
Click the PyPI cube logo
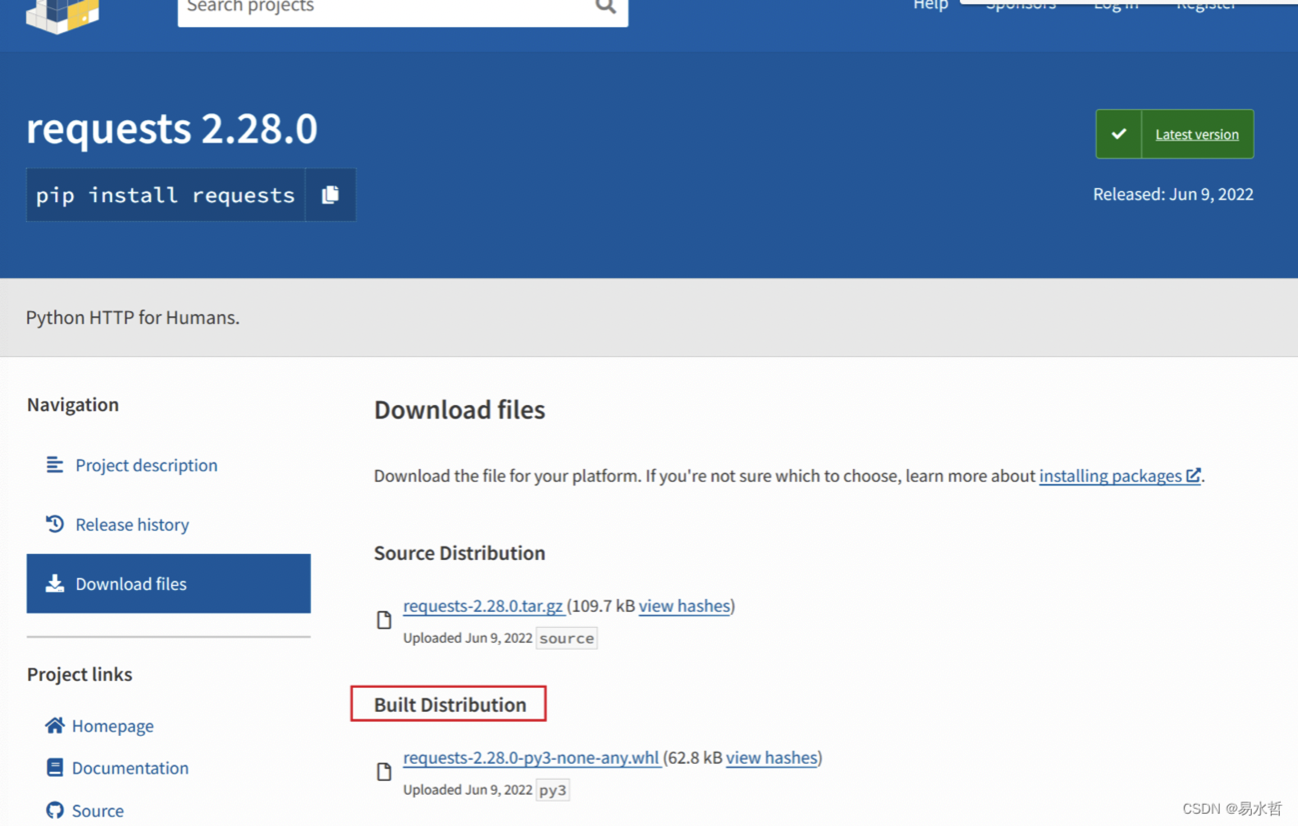tap(63, 16)
